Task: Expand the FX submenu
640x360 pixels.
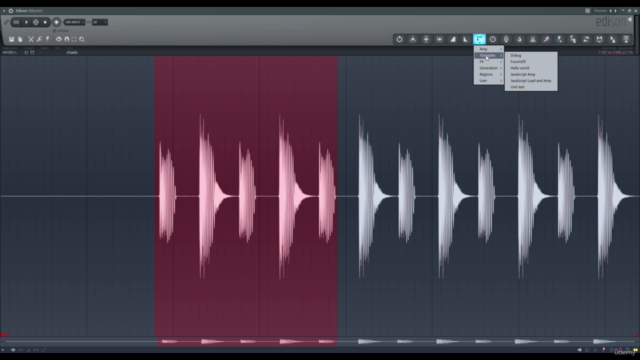Action: click(x=489, y=62)
